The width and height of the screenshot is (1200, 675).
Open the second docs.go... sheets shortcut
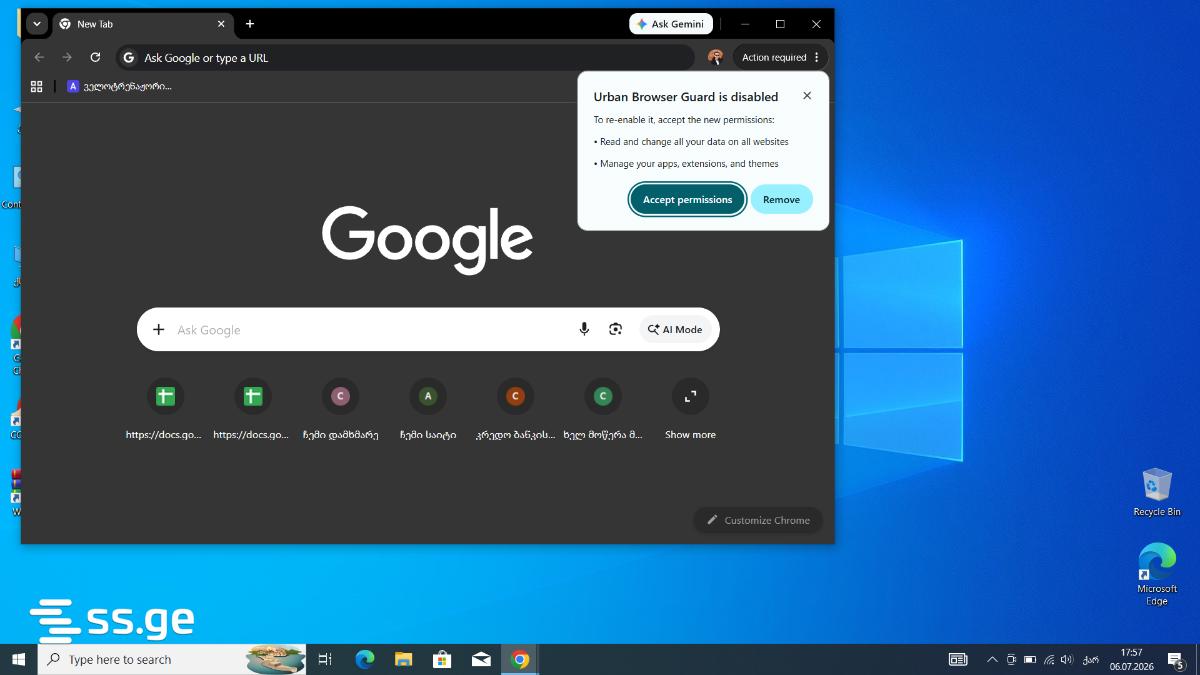[253, 409]
